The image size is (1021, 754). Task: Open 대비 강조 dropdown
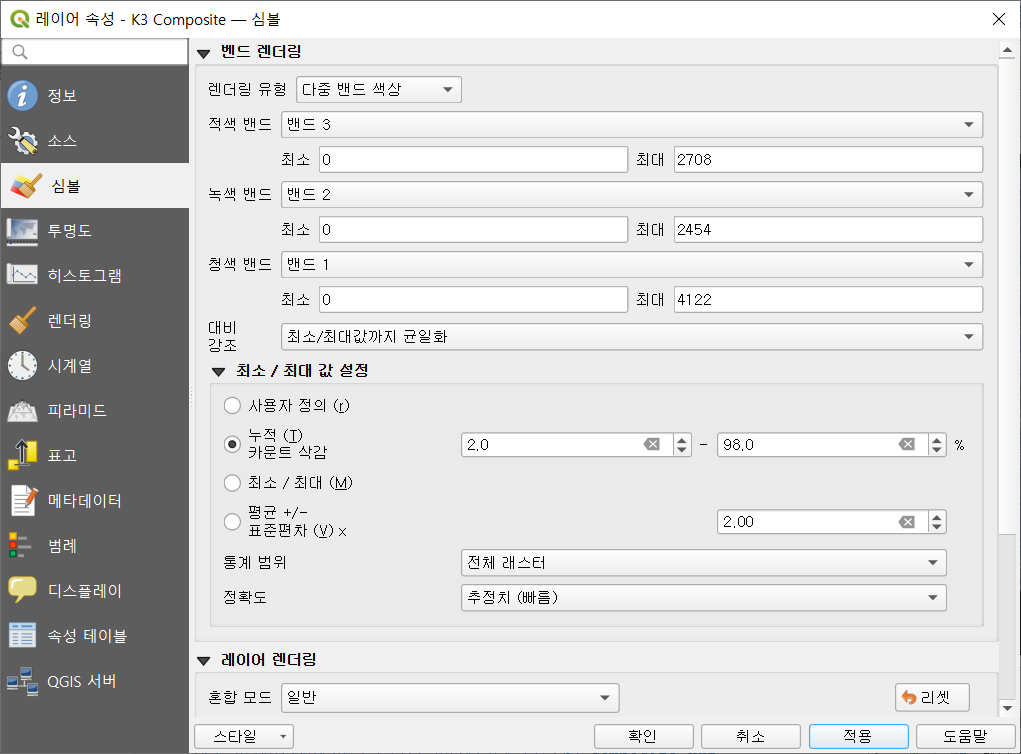632,337
